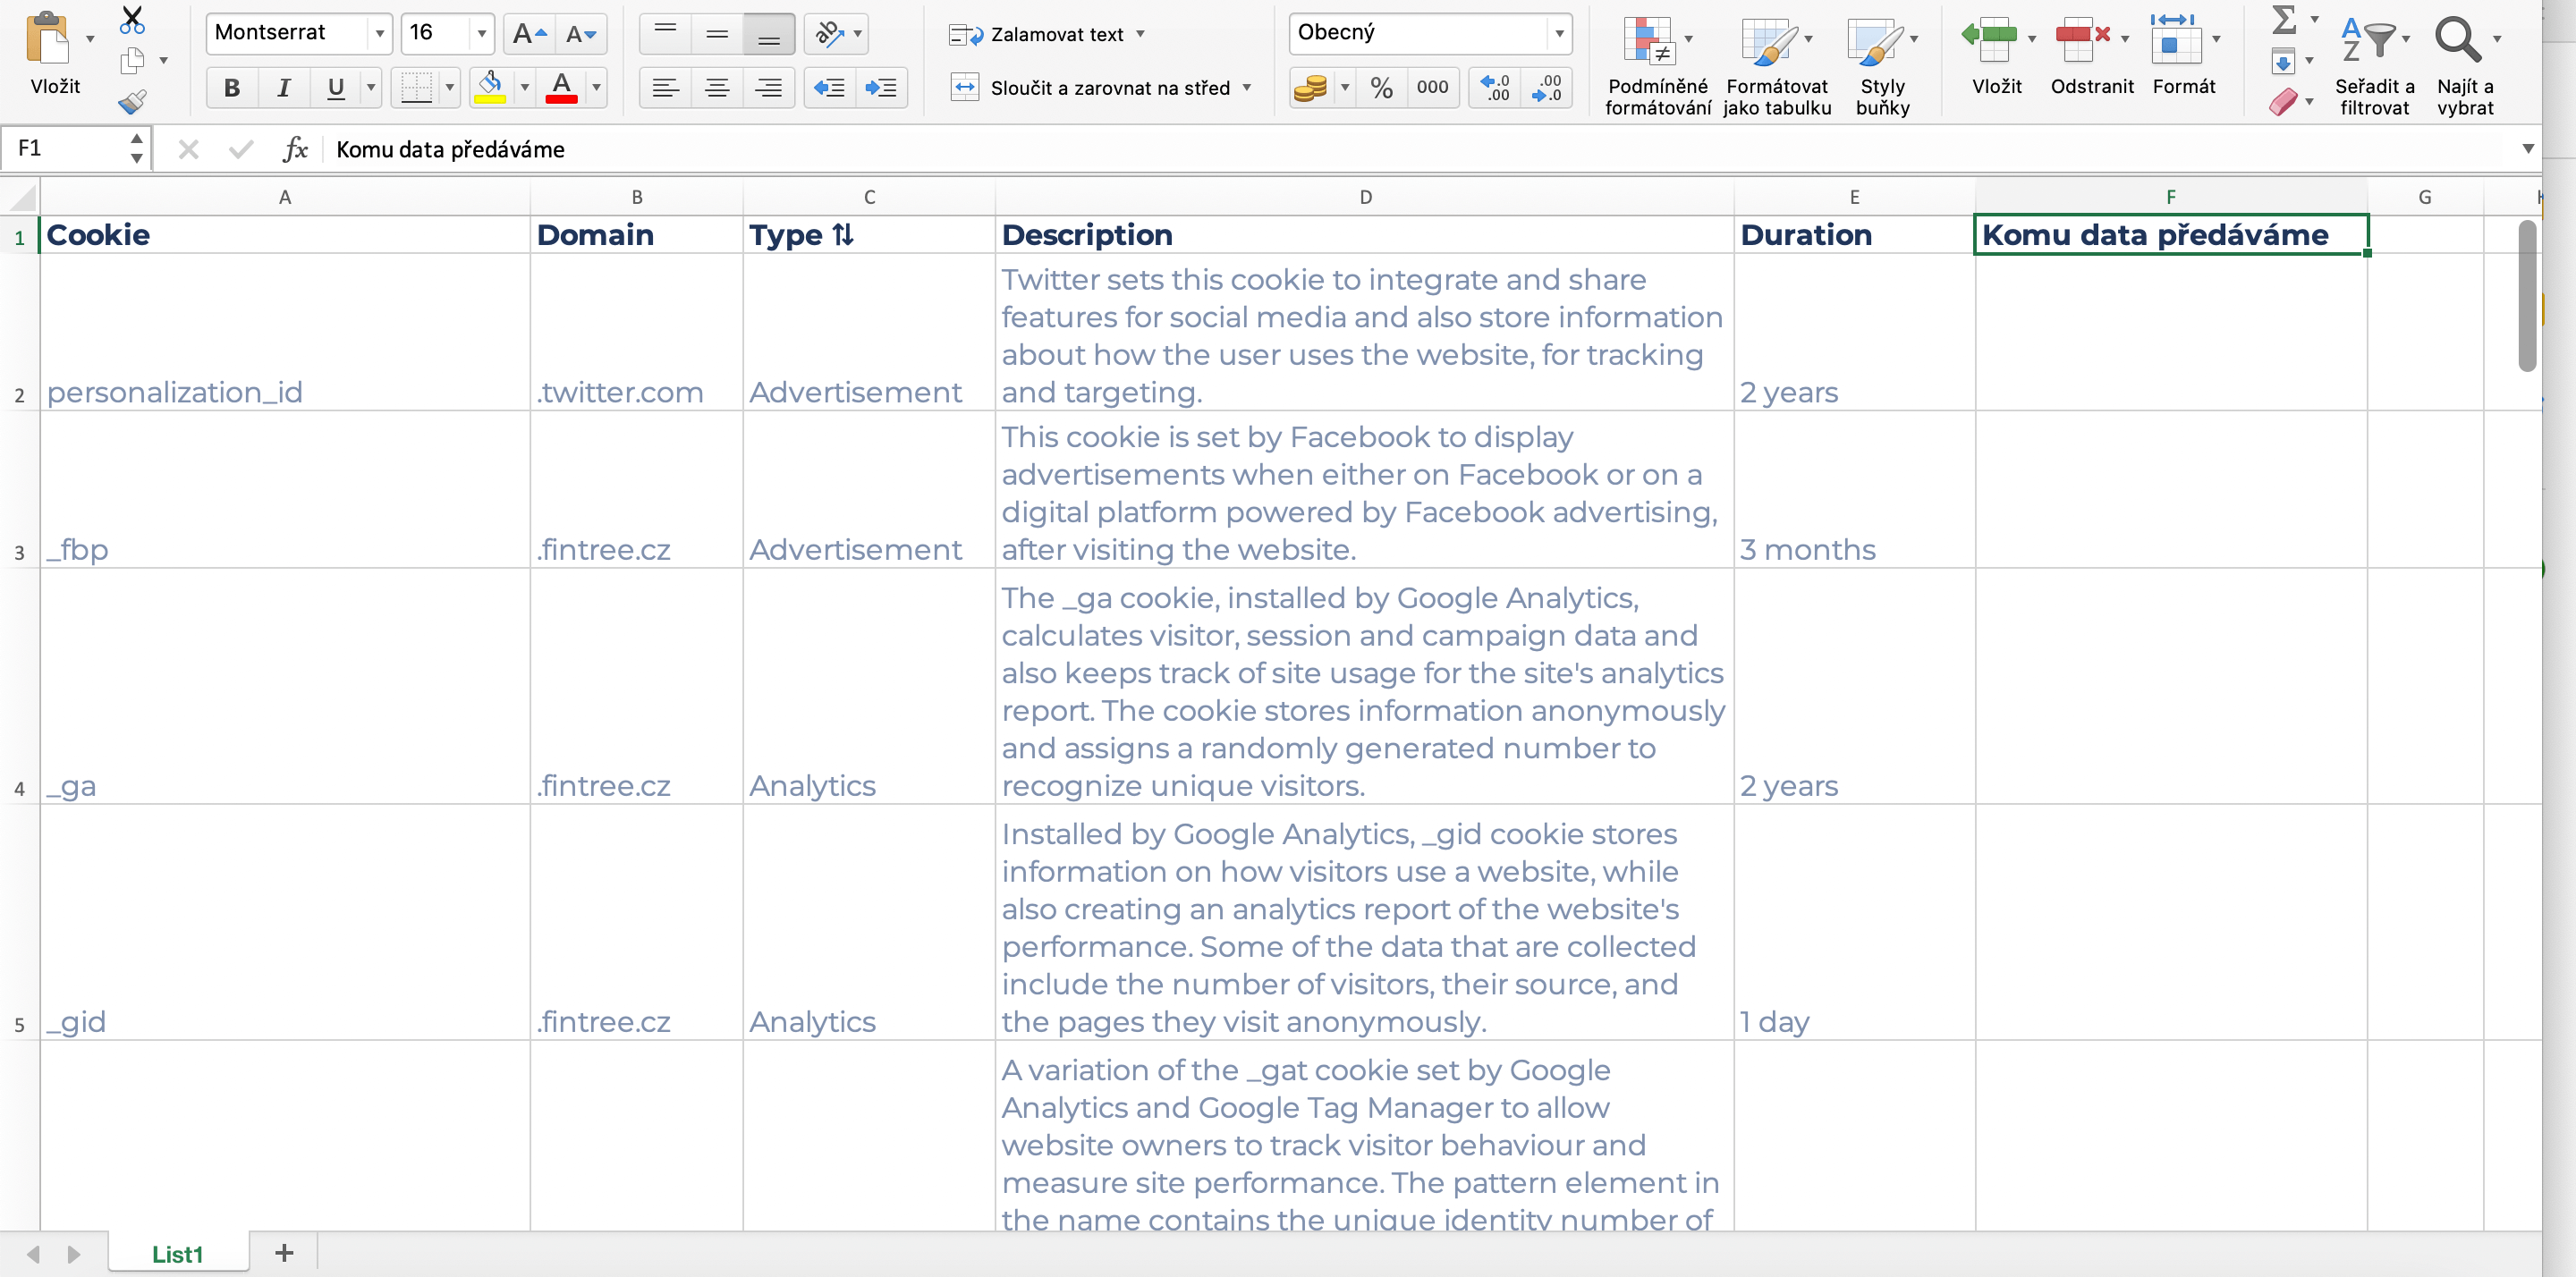Screen dimensions: 2576x1277
Task: Click the Copy icon
Action: click(x=132, y=61)
